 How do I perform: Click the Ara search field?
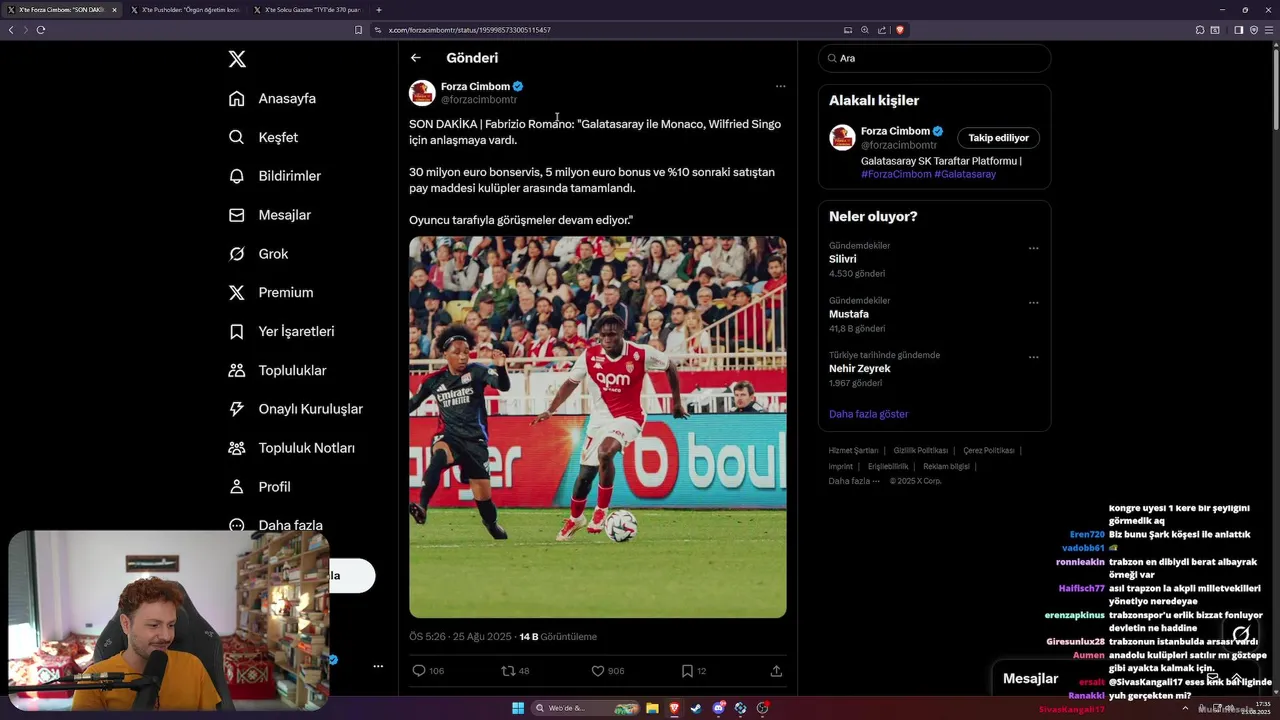[934, 58]
